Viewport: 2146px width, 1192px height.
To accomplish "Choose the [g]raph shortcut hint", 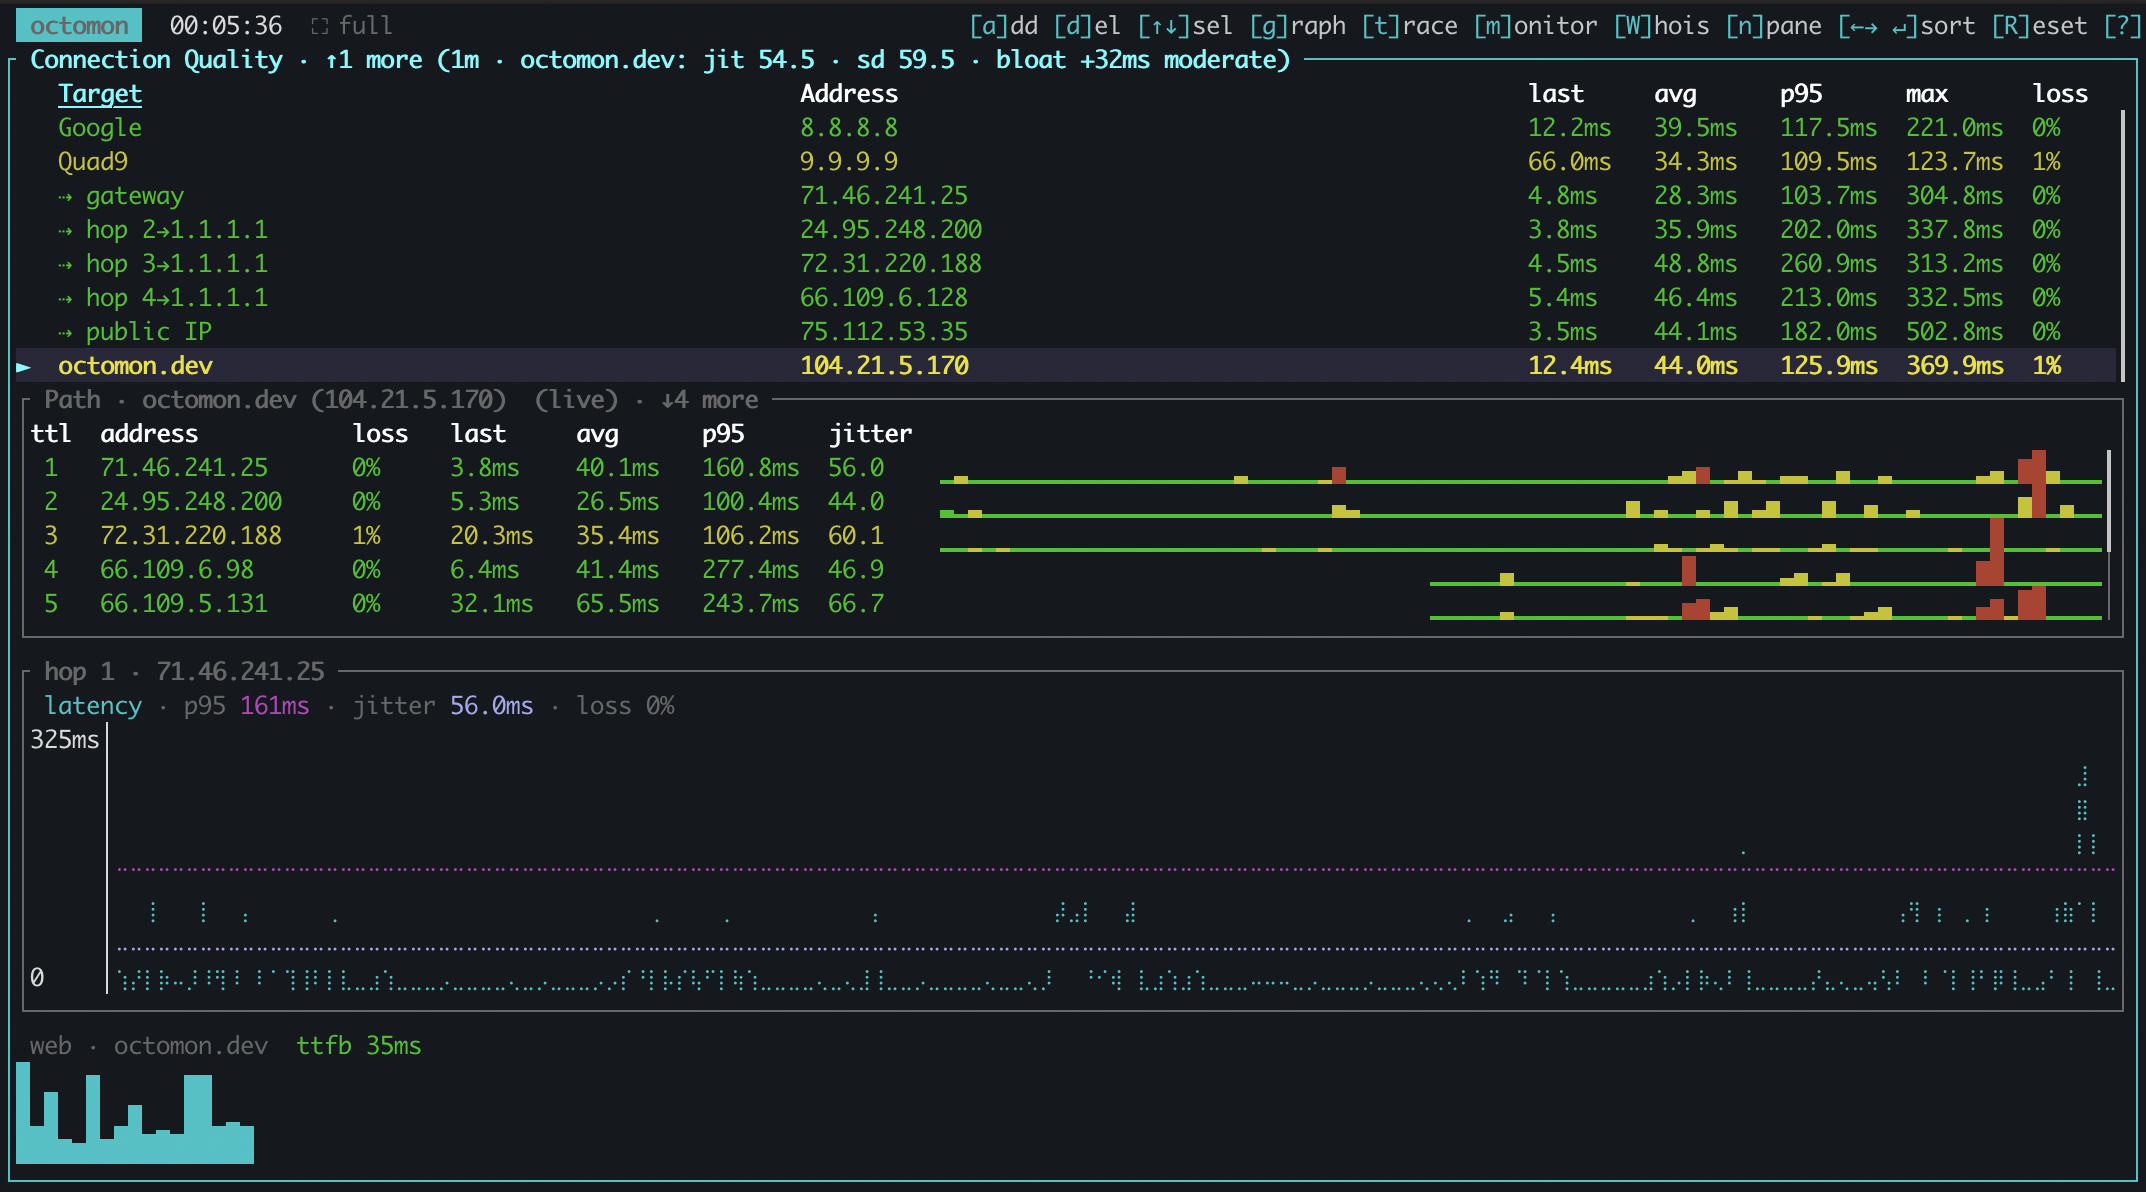I will tap(1298, 25).
